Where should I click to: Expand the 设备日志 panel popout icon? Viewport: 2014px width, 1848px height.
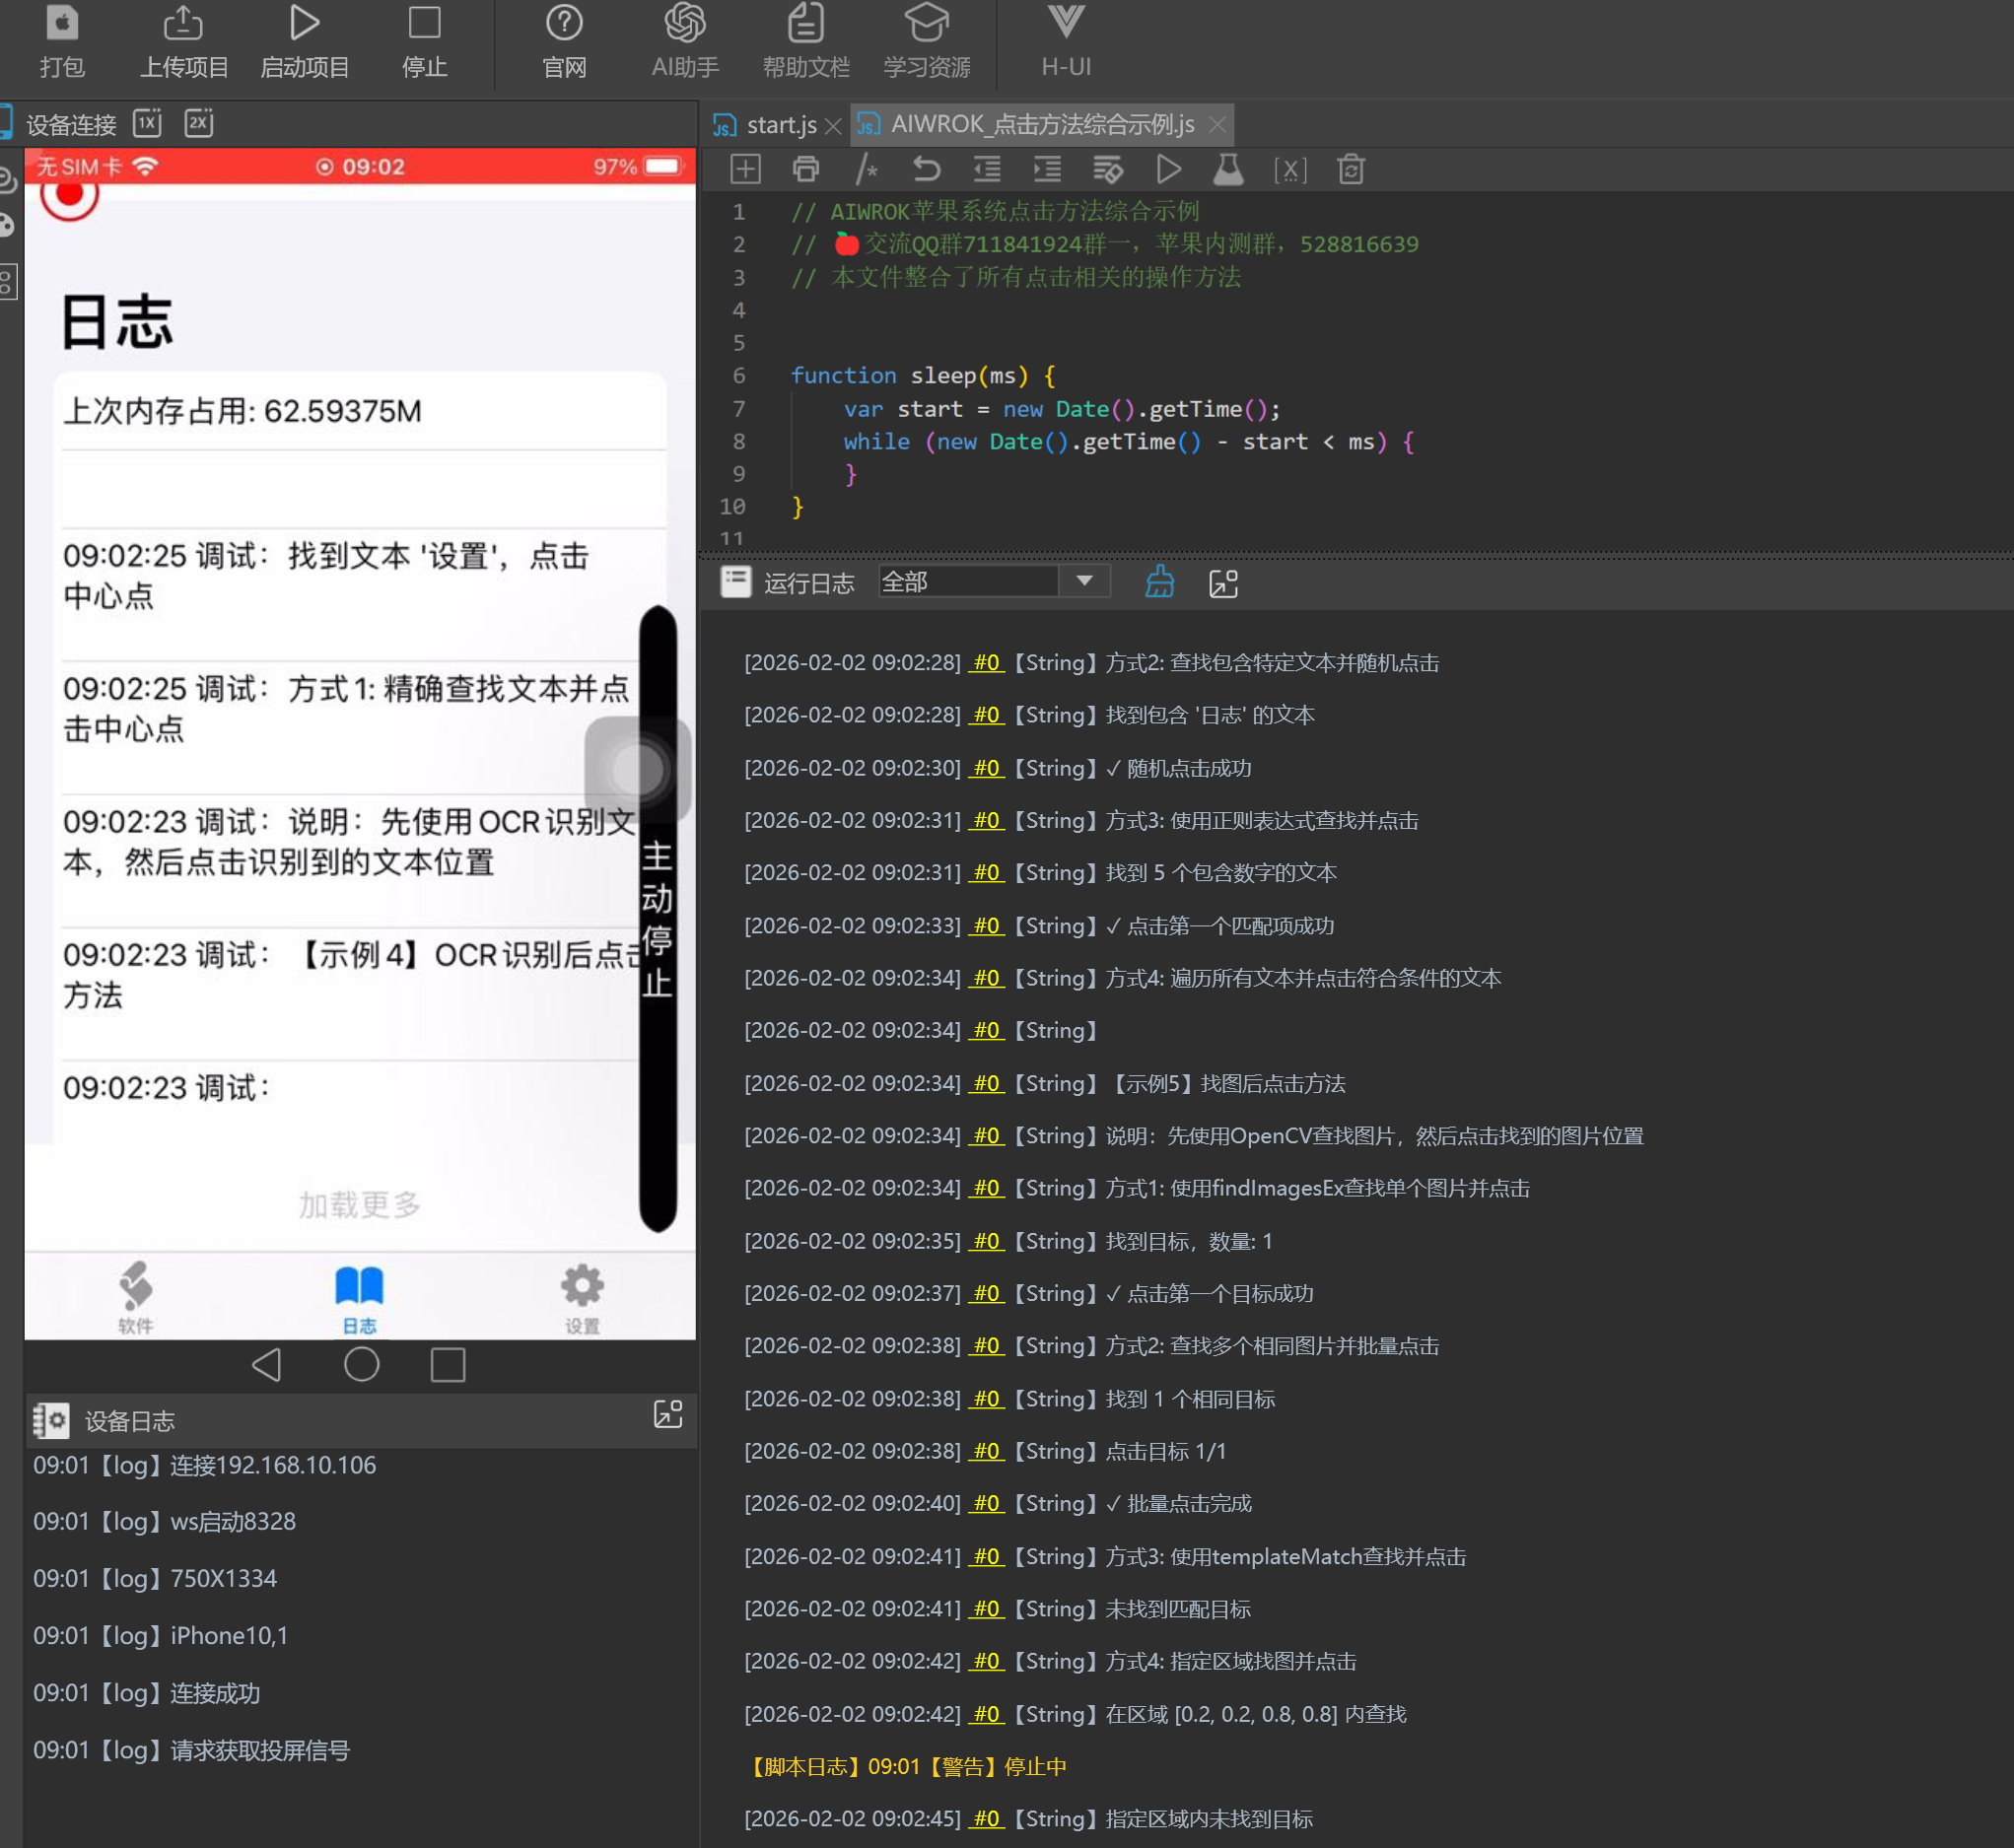(667, 1414)
